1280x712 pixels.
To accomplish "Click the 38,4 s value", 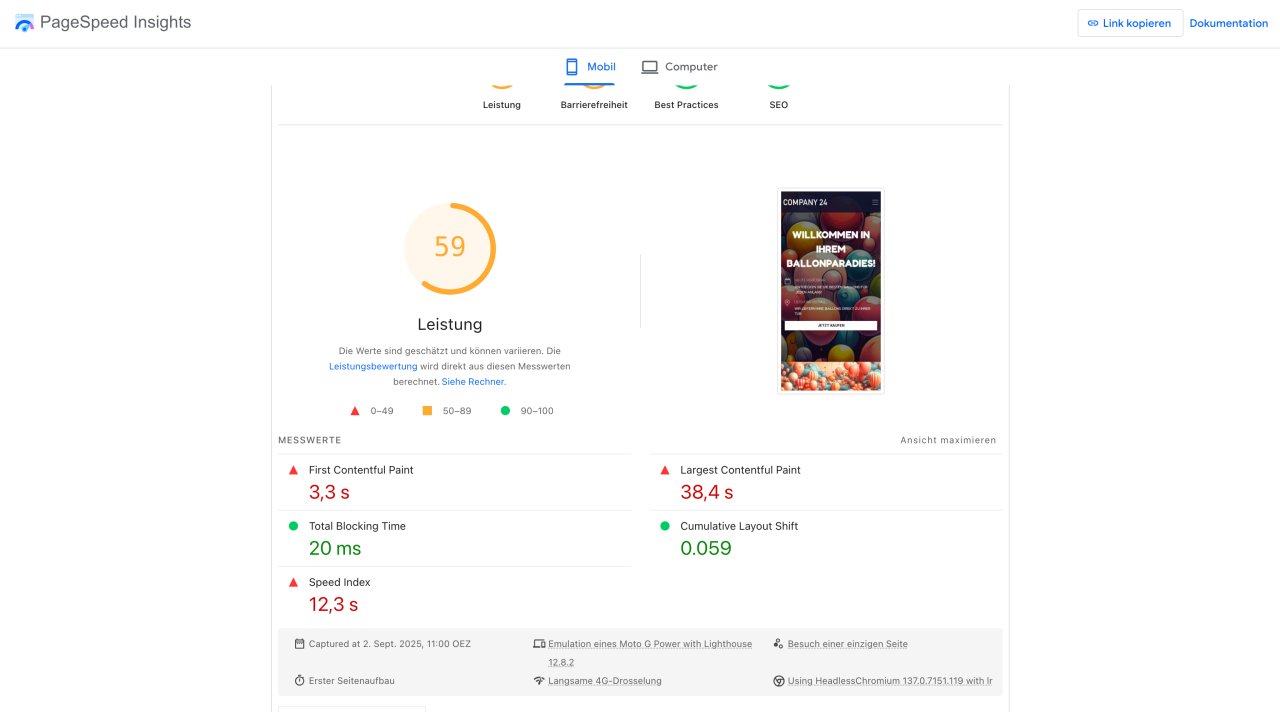I will coord(707,492).
